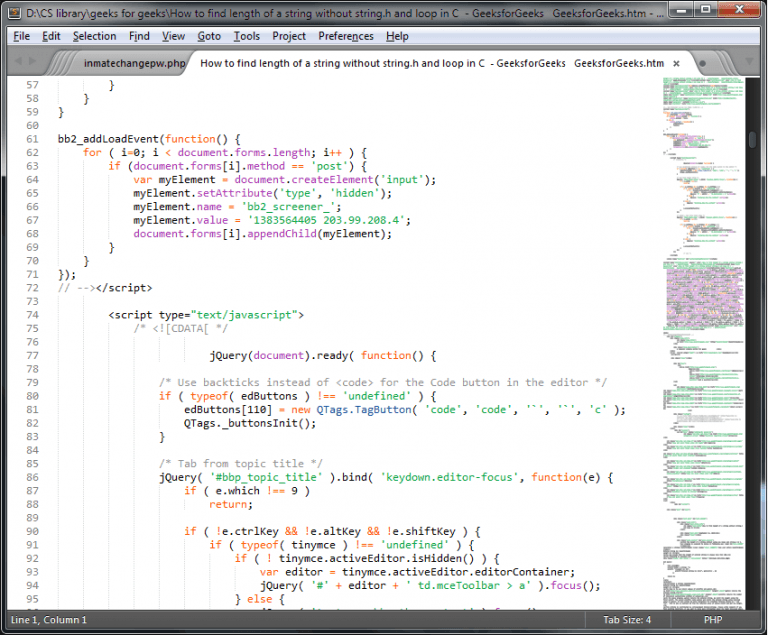Open the tab list dropdown arrow
The height and width of the screenshot is (635, 768).
tap(748, 63)
